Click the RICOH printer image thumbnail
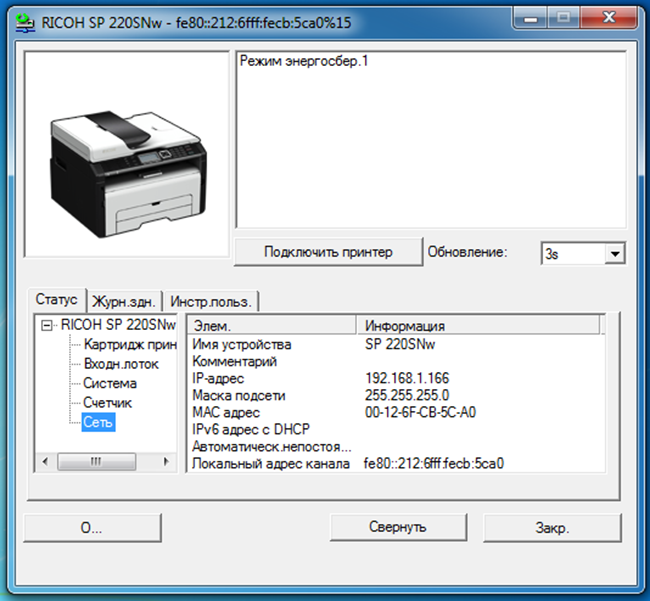650x601 pixels. (x=126, y=155)
